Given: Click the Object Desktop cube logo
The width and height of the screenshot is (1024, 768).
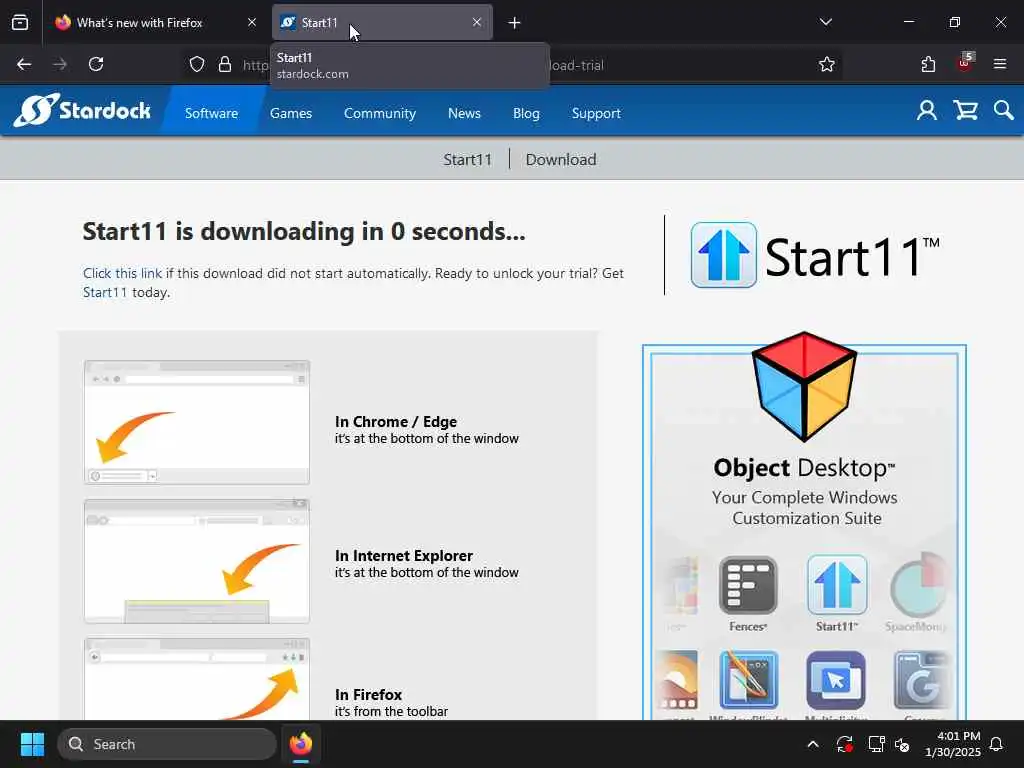Looking at the screenshot, I should point(804,387).
